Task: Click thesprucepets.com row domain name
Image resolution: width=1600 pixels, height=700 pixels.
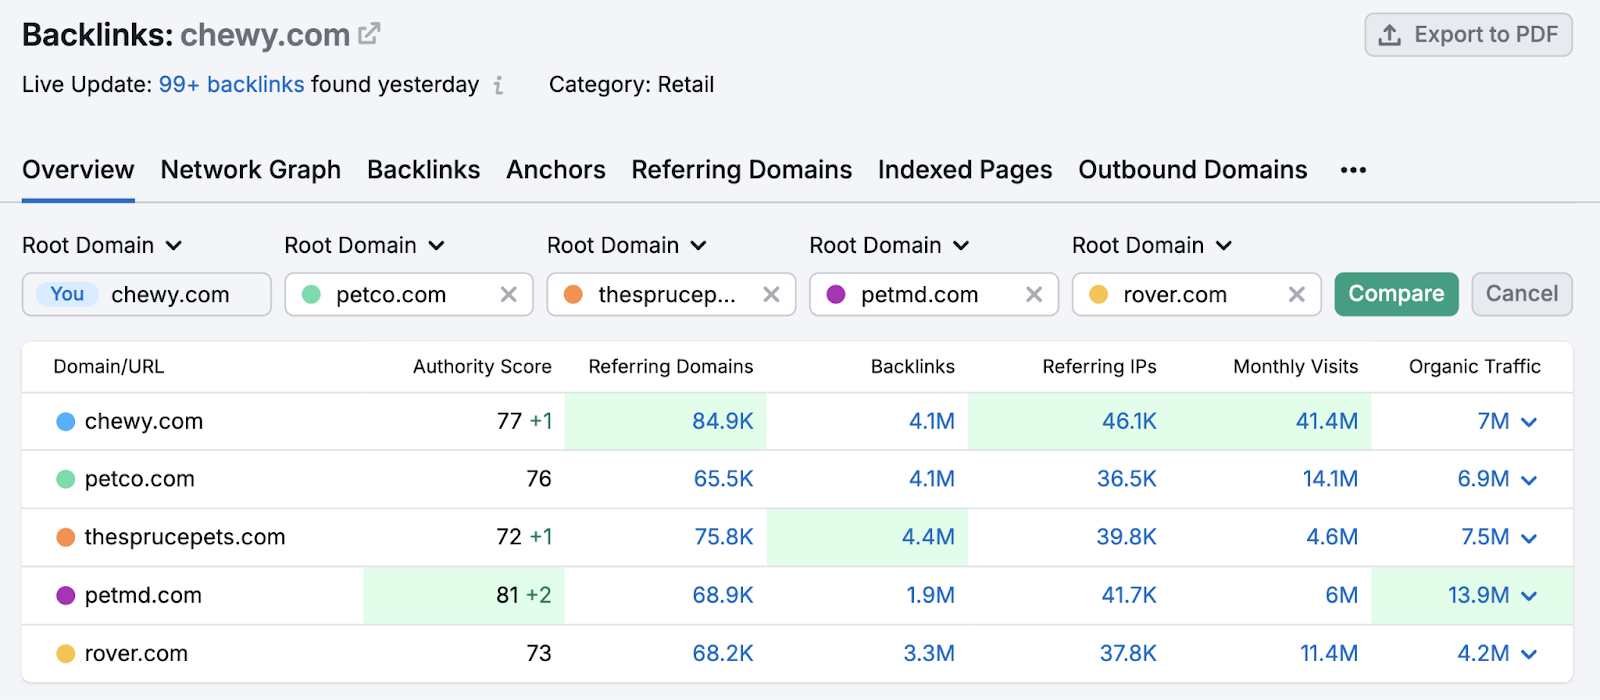Action: [x=185, y=537]
